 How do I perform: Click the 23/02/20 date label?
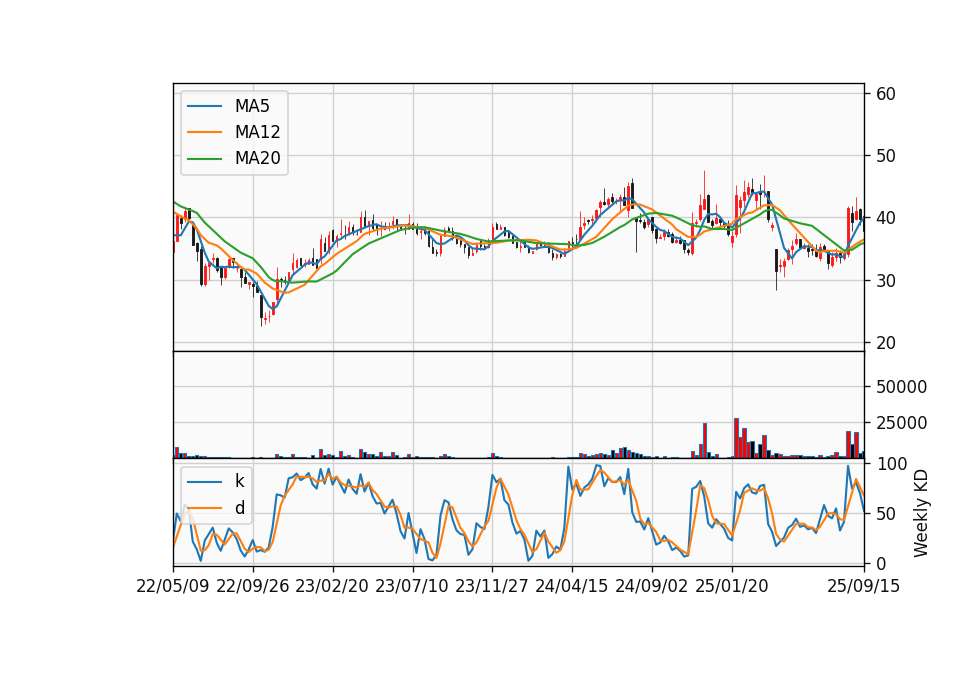coord(332,586)
